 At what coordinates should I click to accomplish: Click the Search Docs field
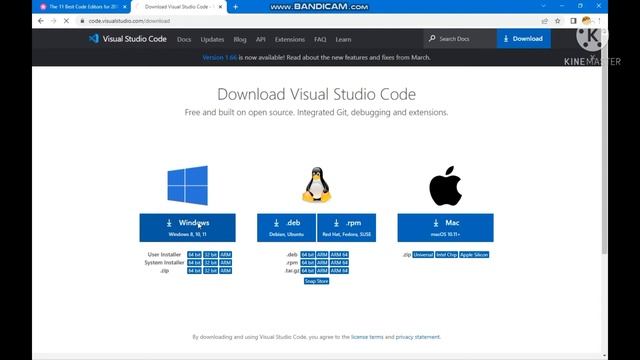click(460, 39)
